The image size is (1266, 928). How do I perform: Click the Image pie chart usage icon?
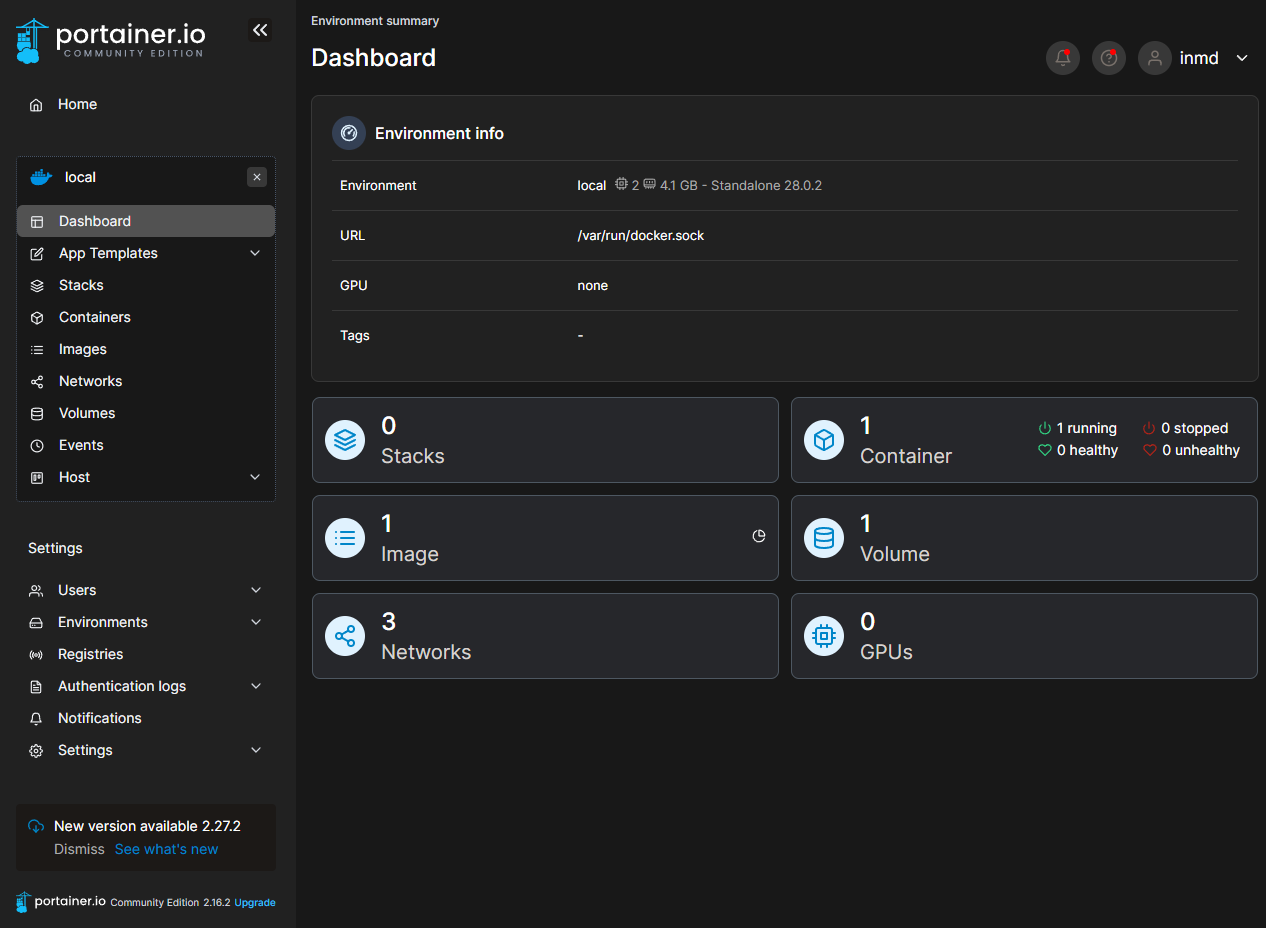(x=759, y=536)
